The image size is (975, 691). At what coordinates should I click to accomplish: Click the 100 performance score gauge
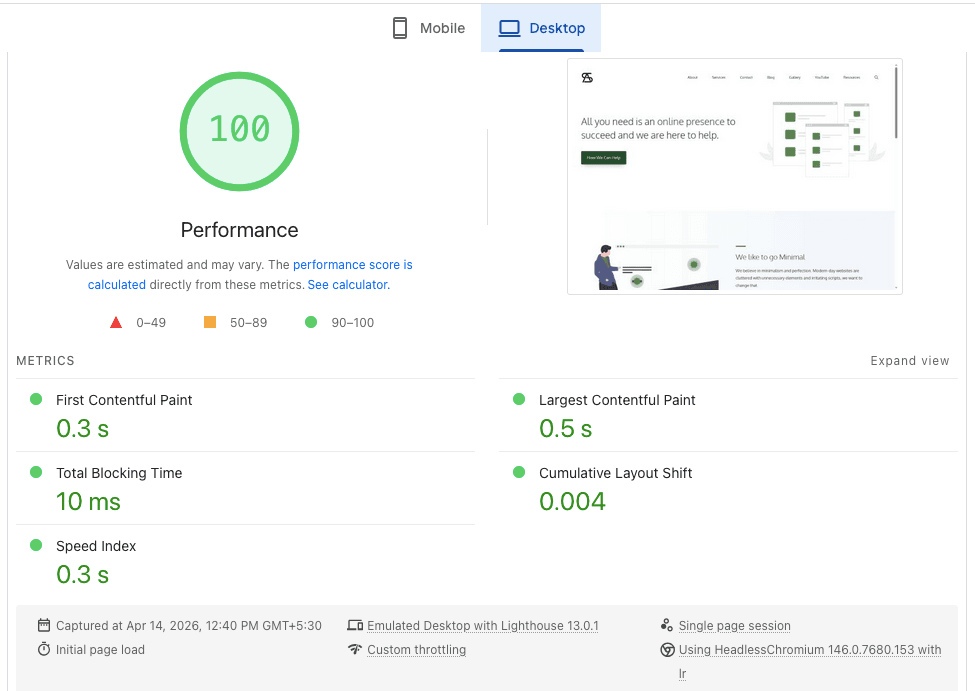pos(239,131)
